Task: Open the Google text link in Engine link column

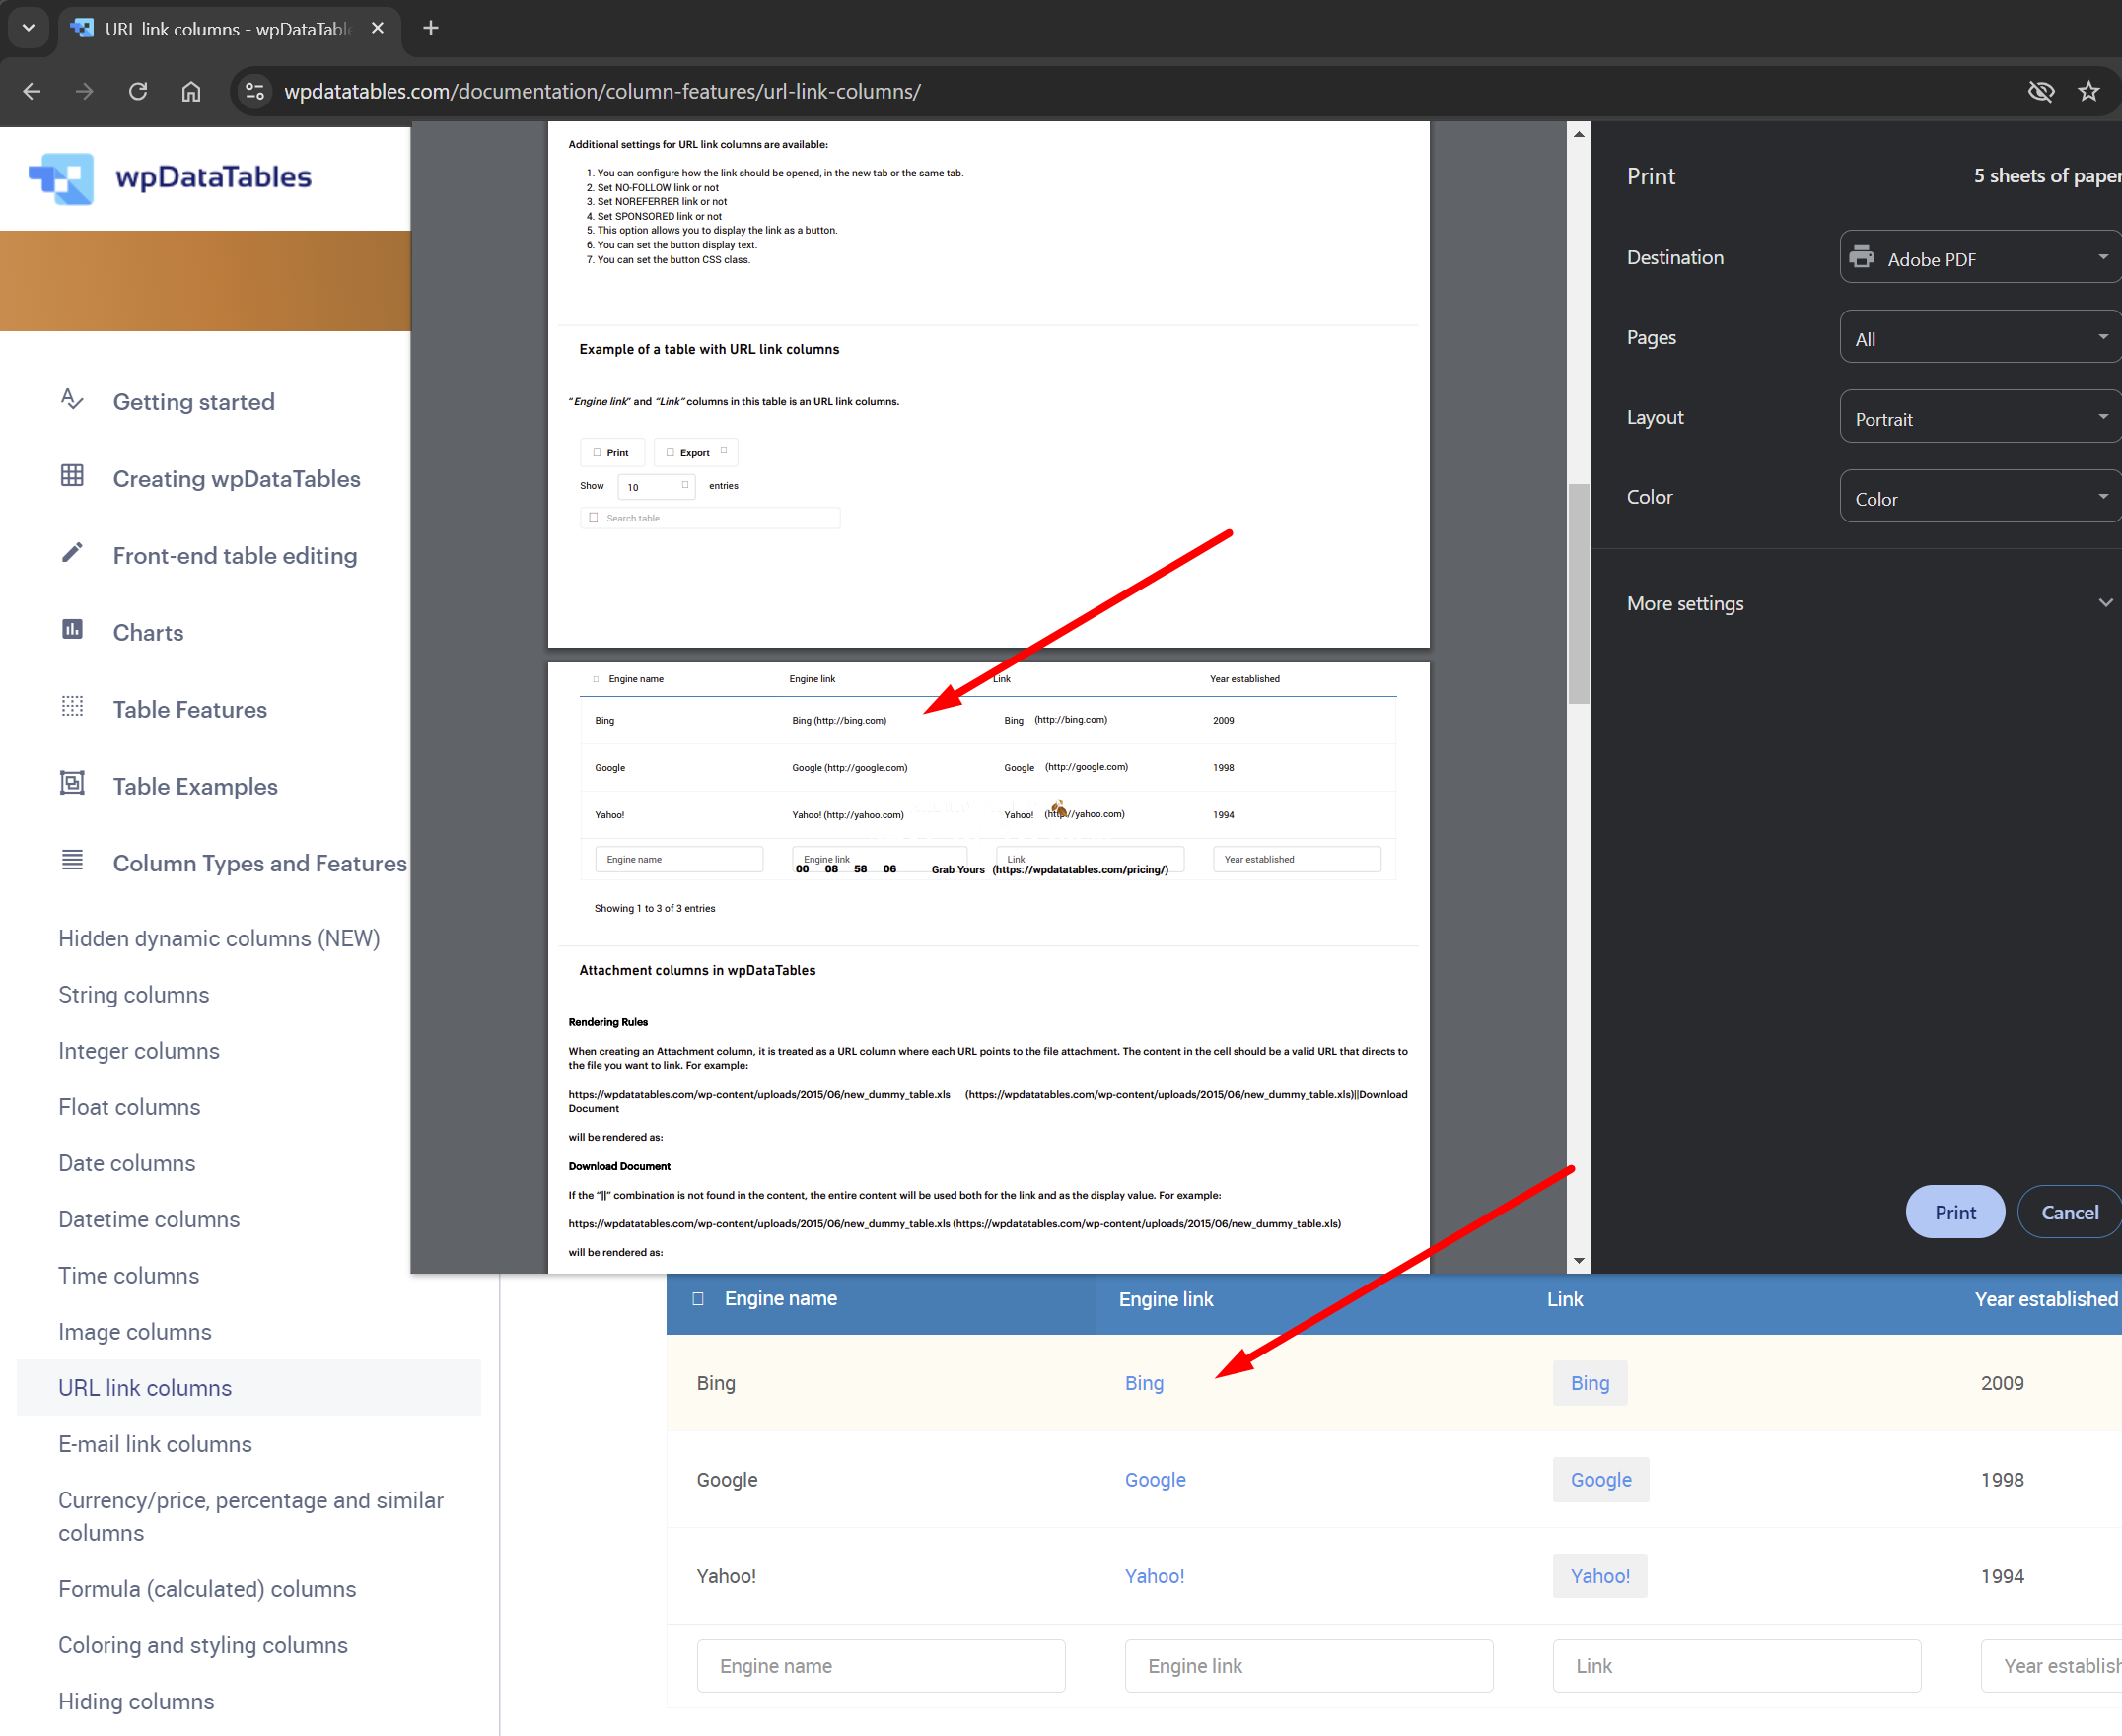Action: tap(1155, 1480)
